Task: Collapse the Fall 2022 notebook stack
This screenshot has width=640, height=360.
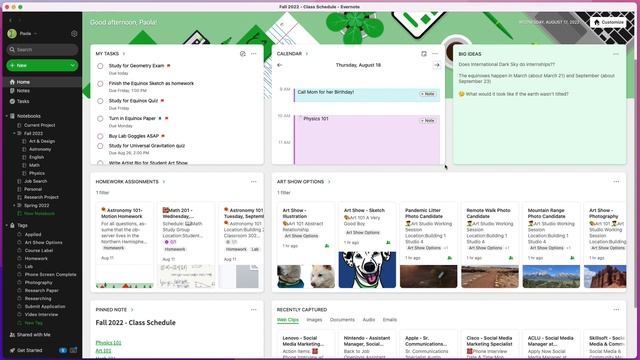Action: [x=14, y=133]
